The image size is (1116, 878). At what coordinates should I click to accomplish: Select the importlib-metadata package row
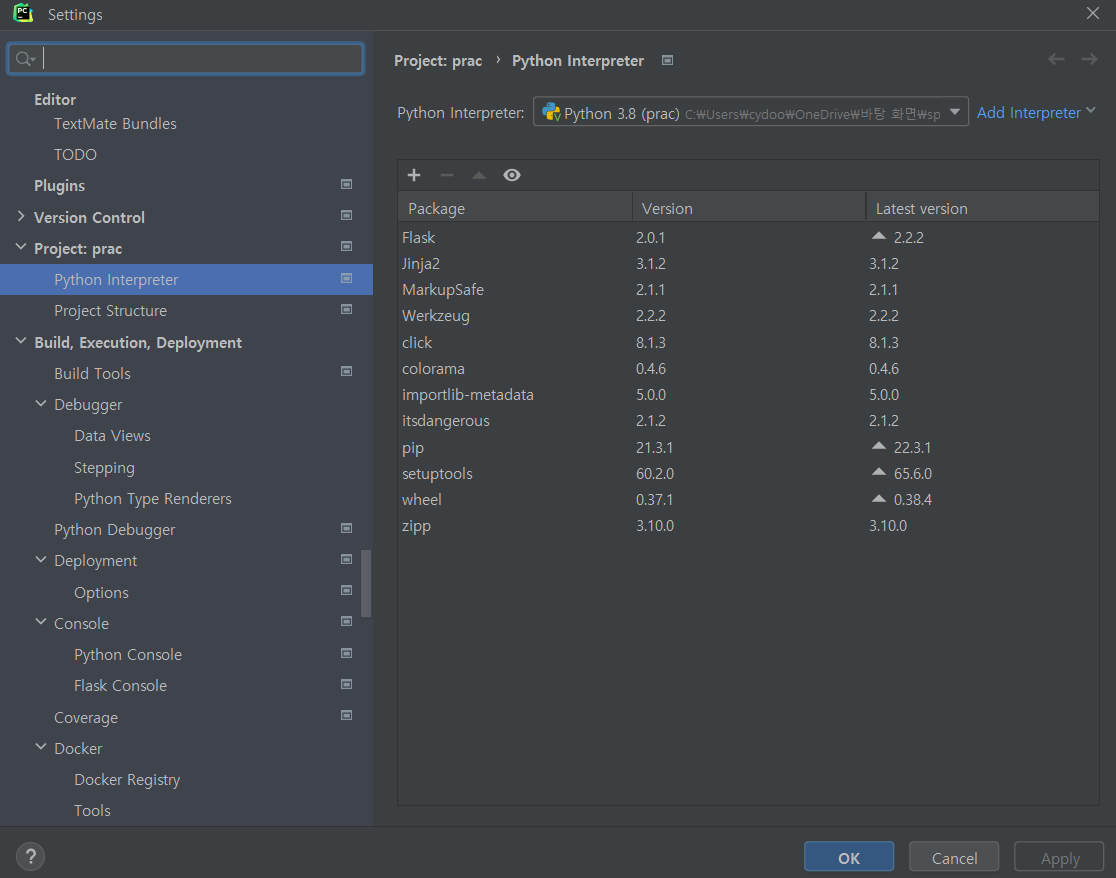click(748, 395)
